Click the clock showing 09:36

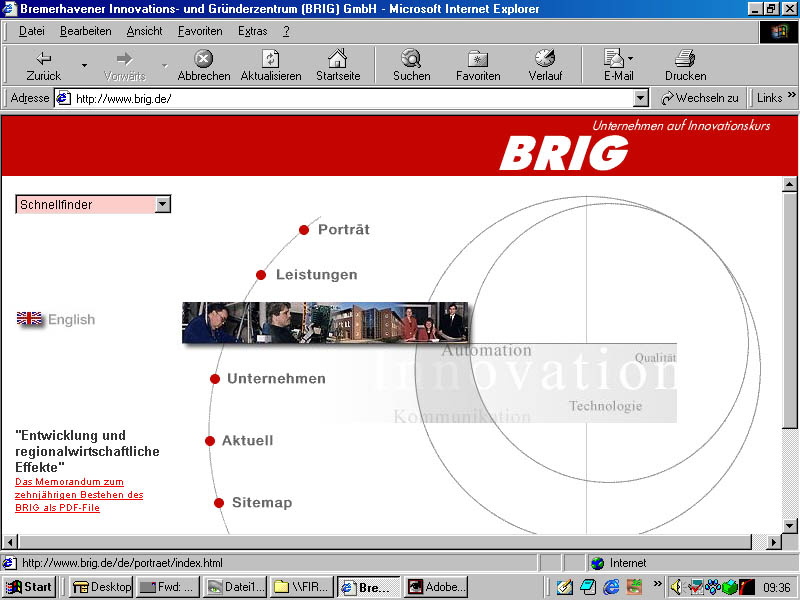tap(777, 587)
